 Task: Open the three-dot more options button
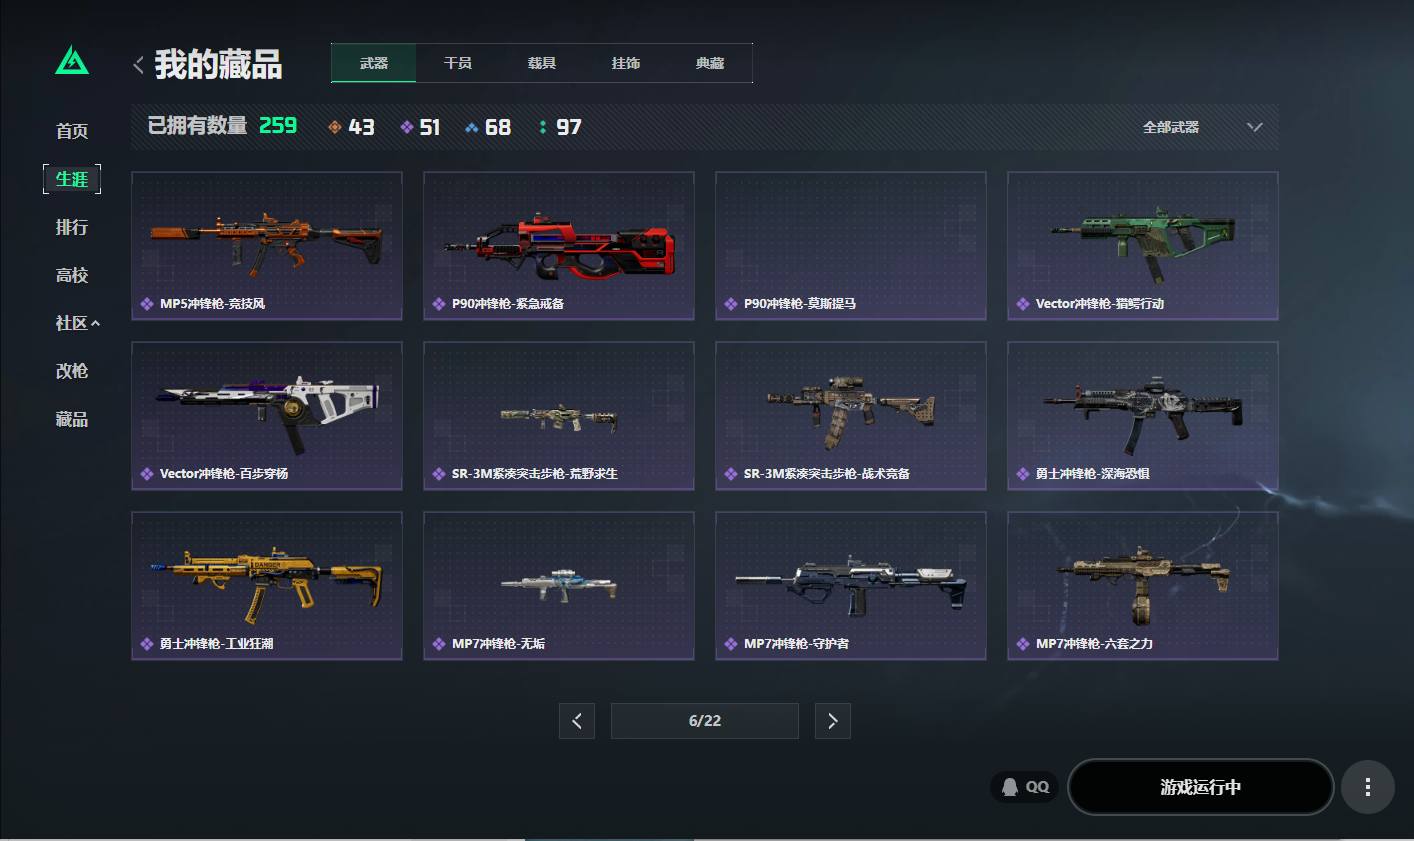click(1367, 787)
